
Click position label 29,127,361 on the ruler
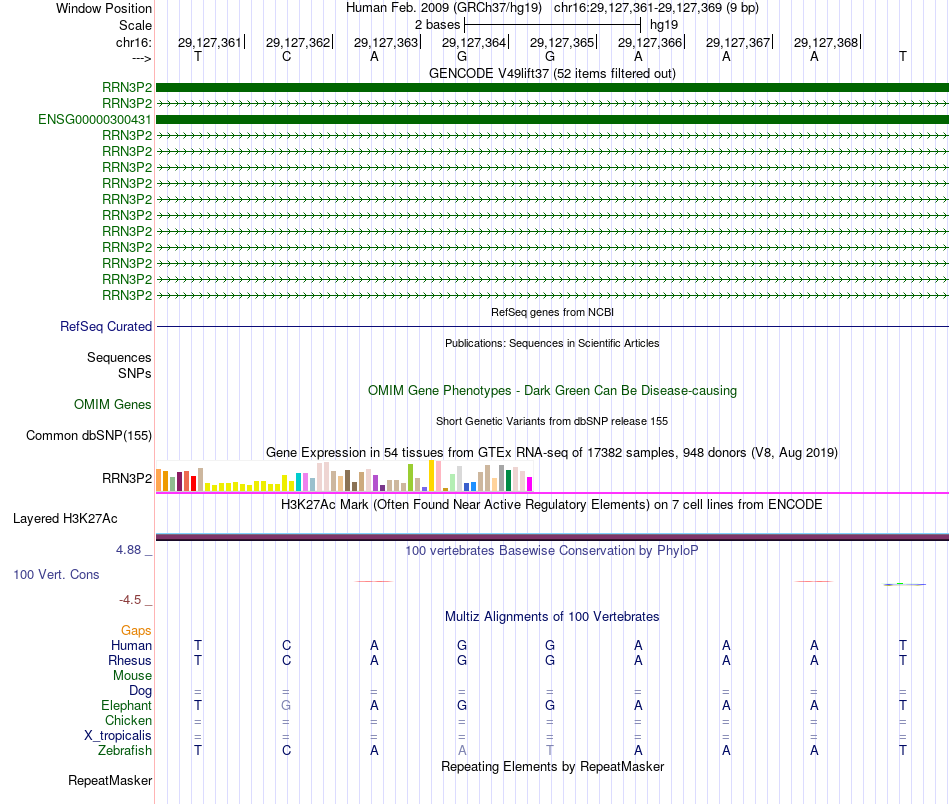pyautogui.click(x=210, y=42)
